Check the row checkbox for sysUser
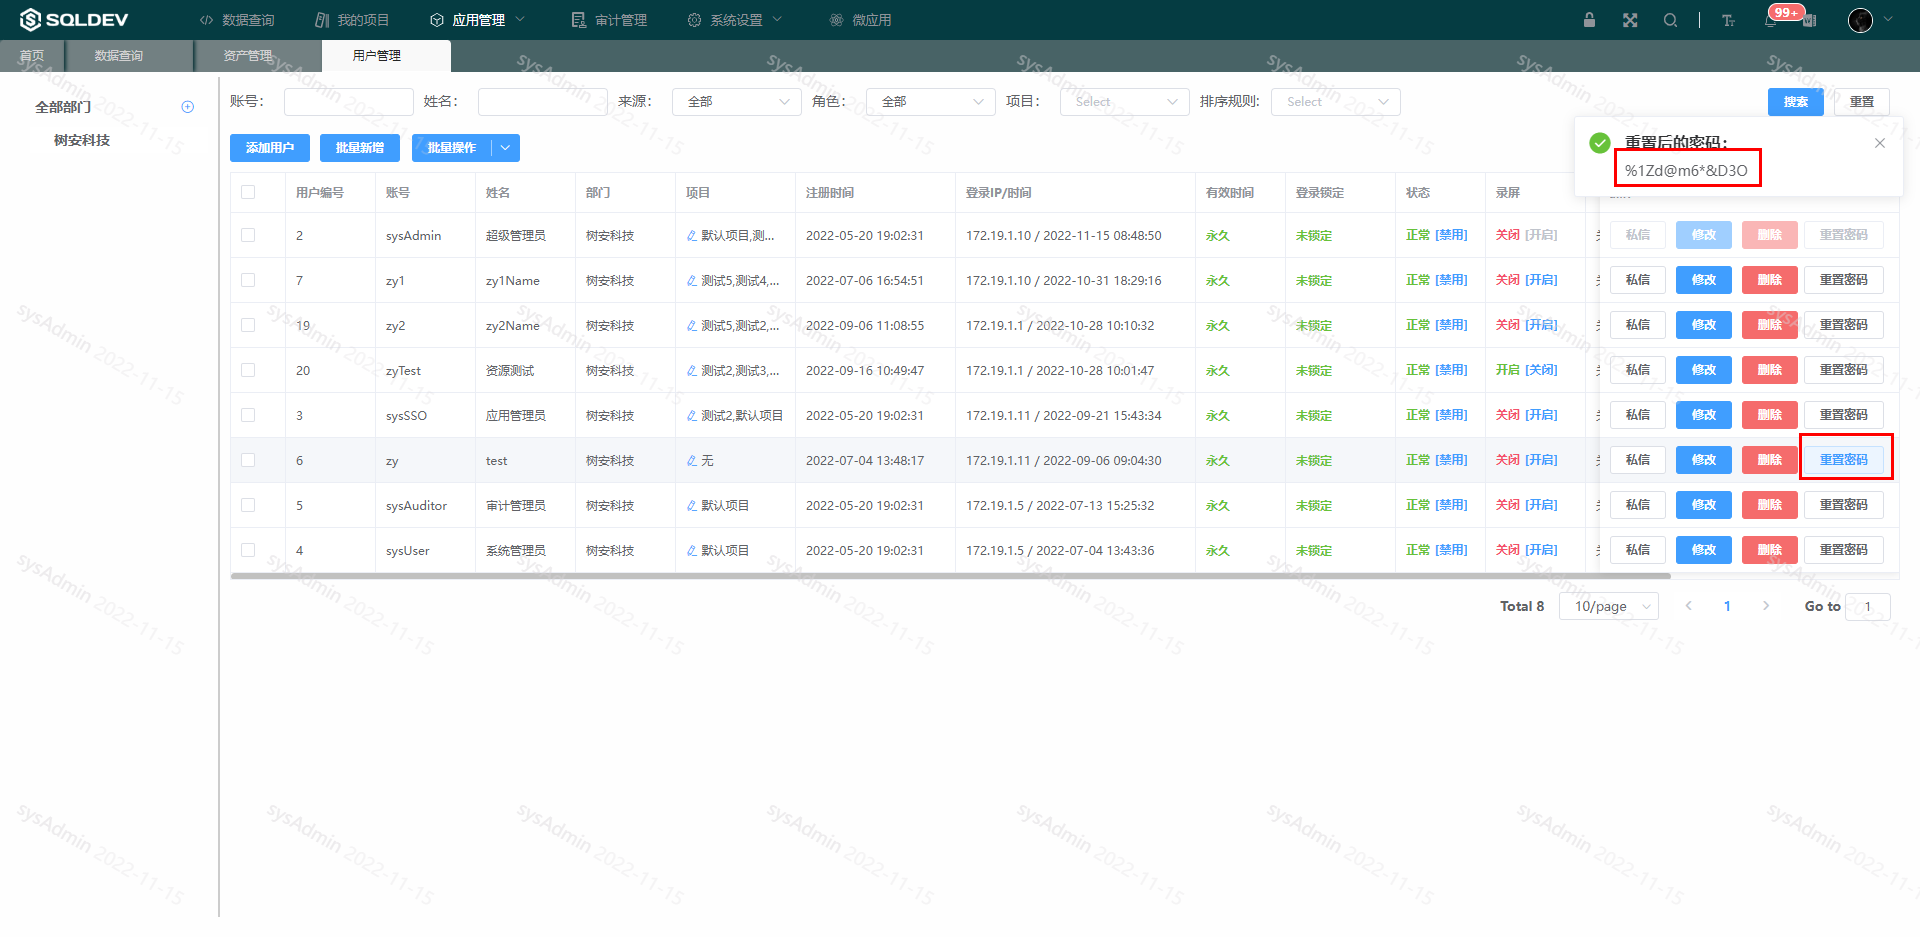Screen dimensions: 1920x937 click(248, 550)
